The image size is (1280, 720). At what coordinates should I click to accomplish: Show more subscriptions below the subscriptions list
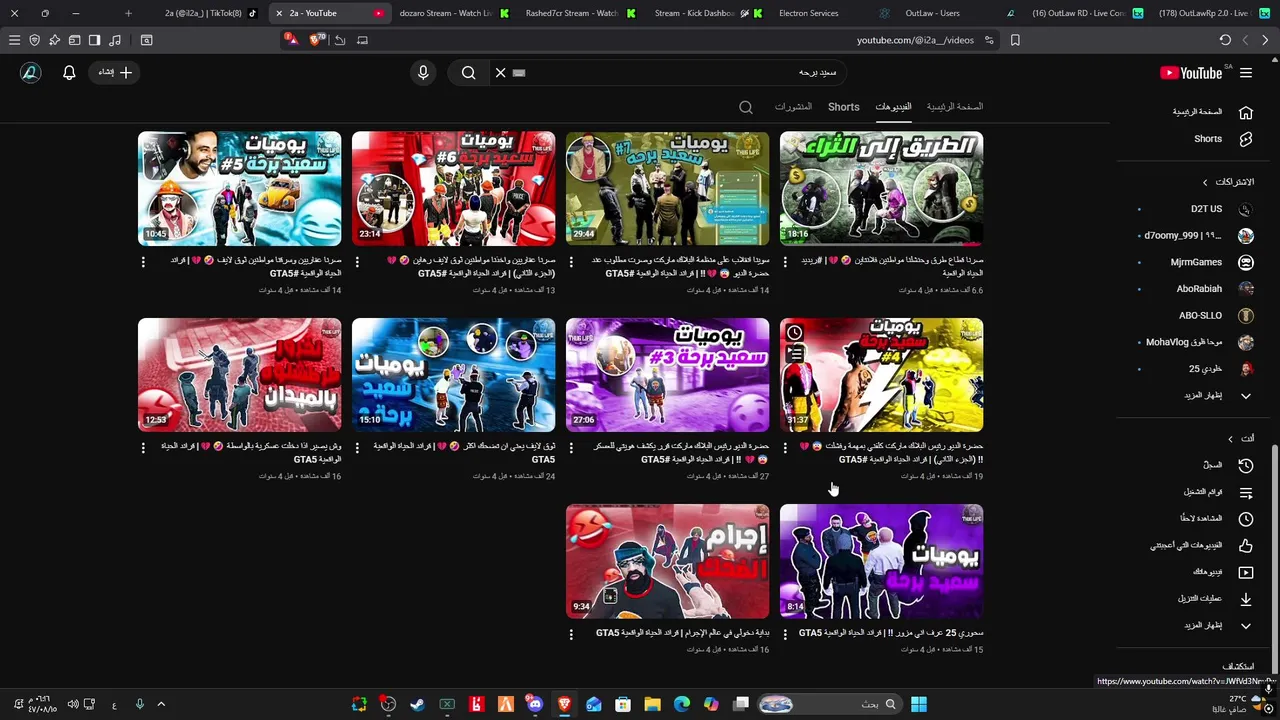coord(1216,396)
